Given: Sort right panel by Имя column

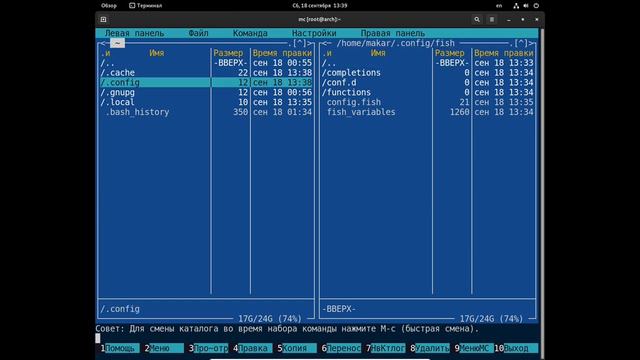Looking at the screenshot, I should tap(378, 53).
